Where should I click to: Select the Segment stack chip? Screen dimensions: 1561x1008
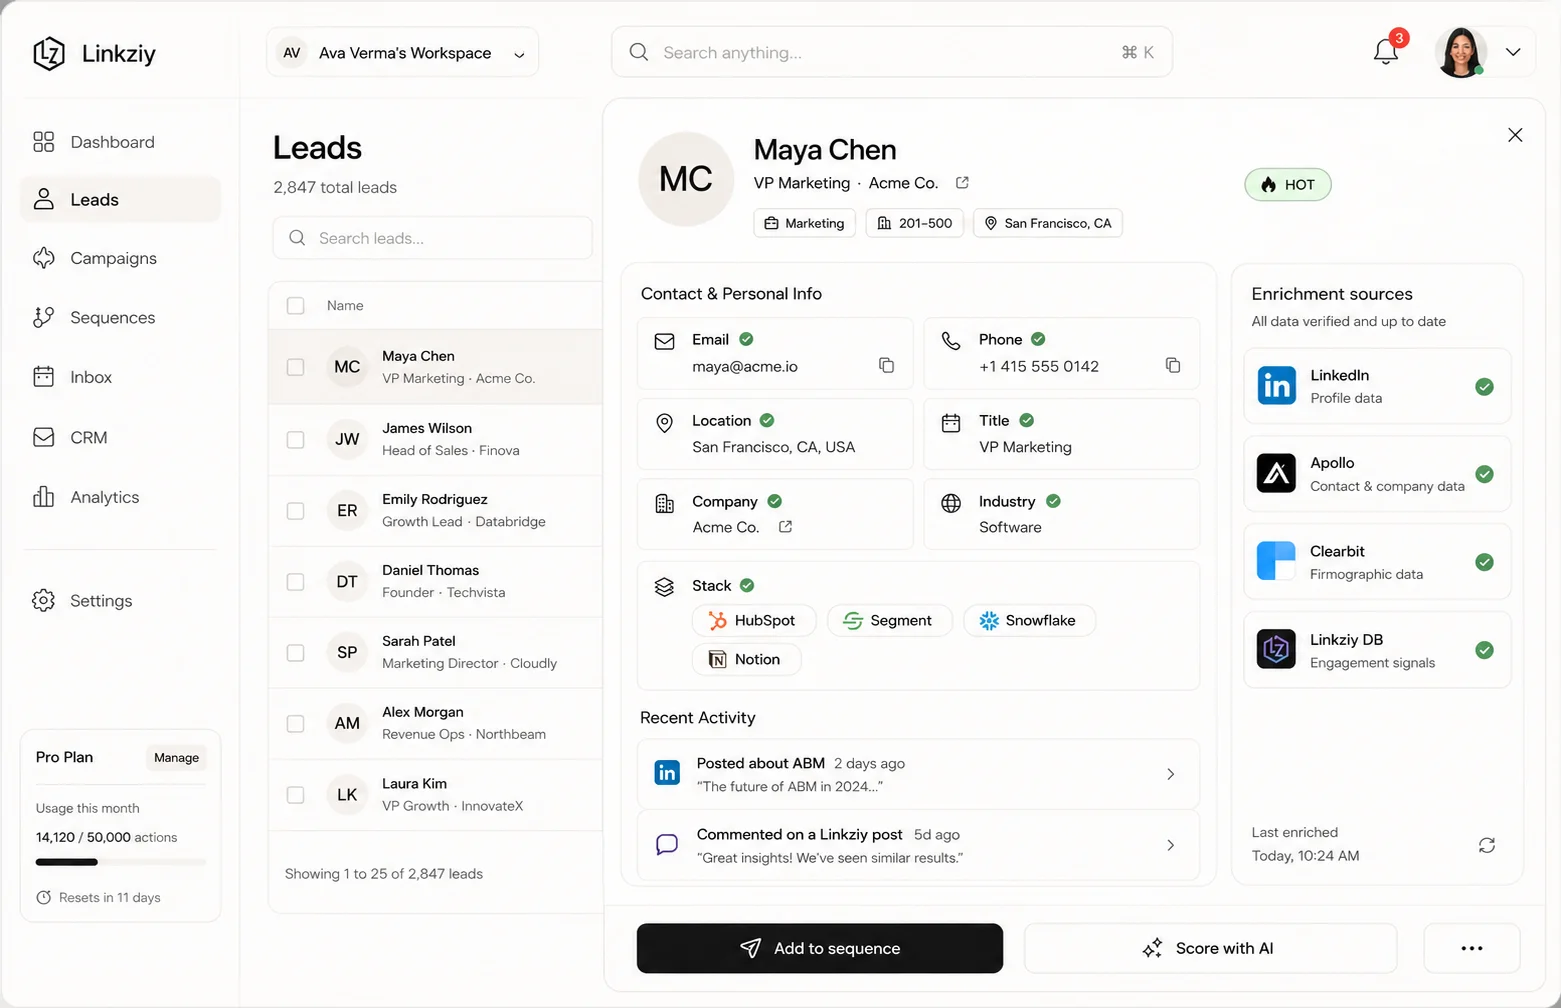pos(890,621)
